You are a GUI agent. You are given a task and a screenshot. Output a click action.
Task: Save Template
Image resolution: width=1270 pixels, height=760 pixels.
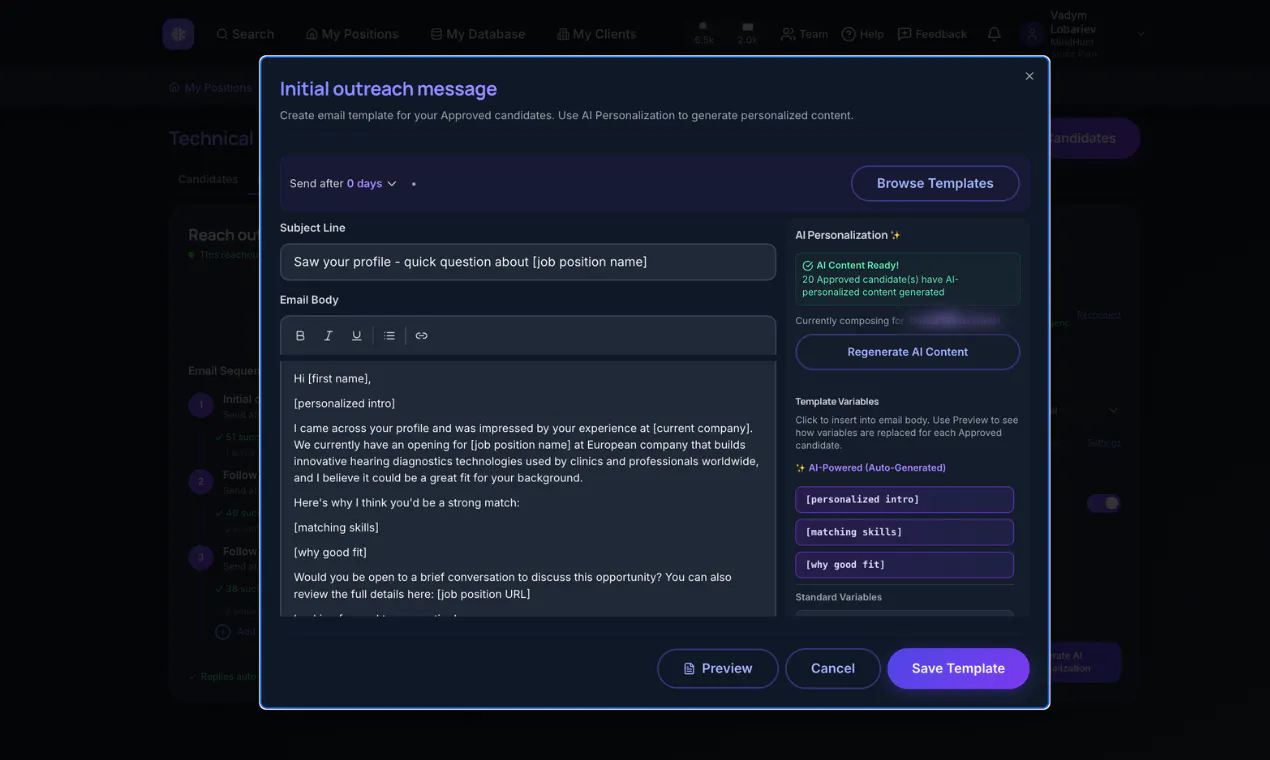[x=958, y=668]
